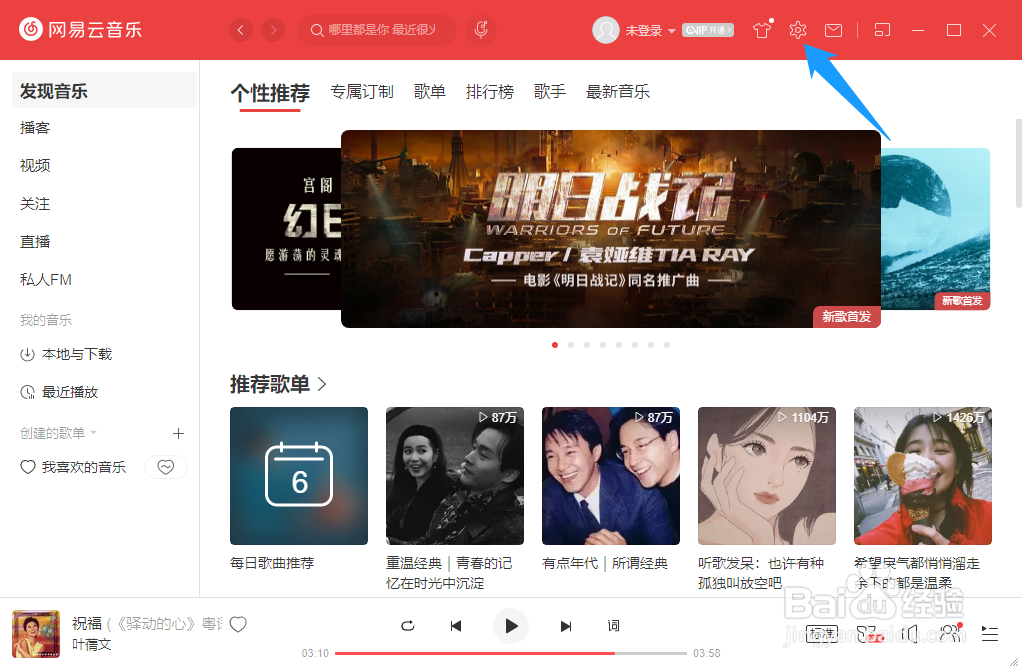
Task: Open 本地与下载 in the sidebar
Action: [66, 355]
